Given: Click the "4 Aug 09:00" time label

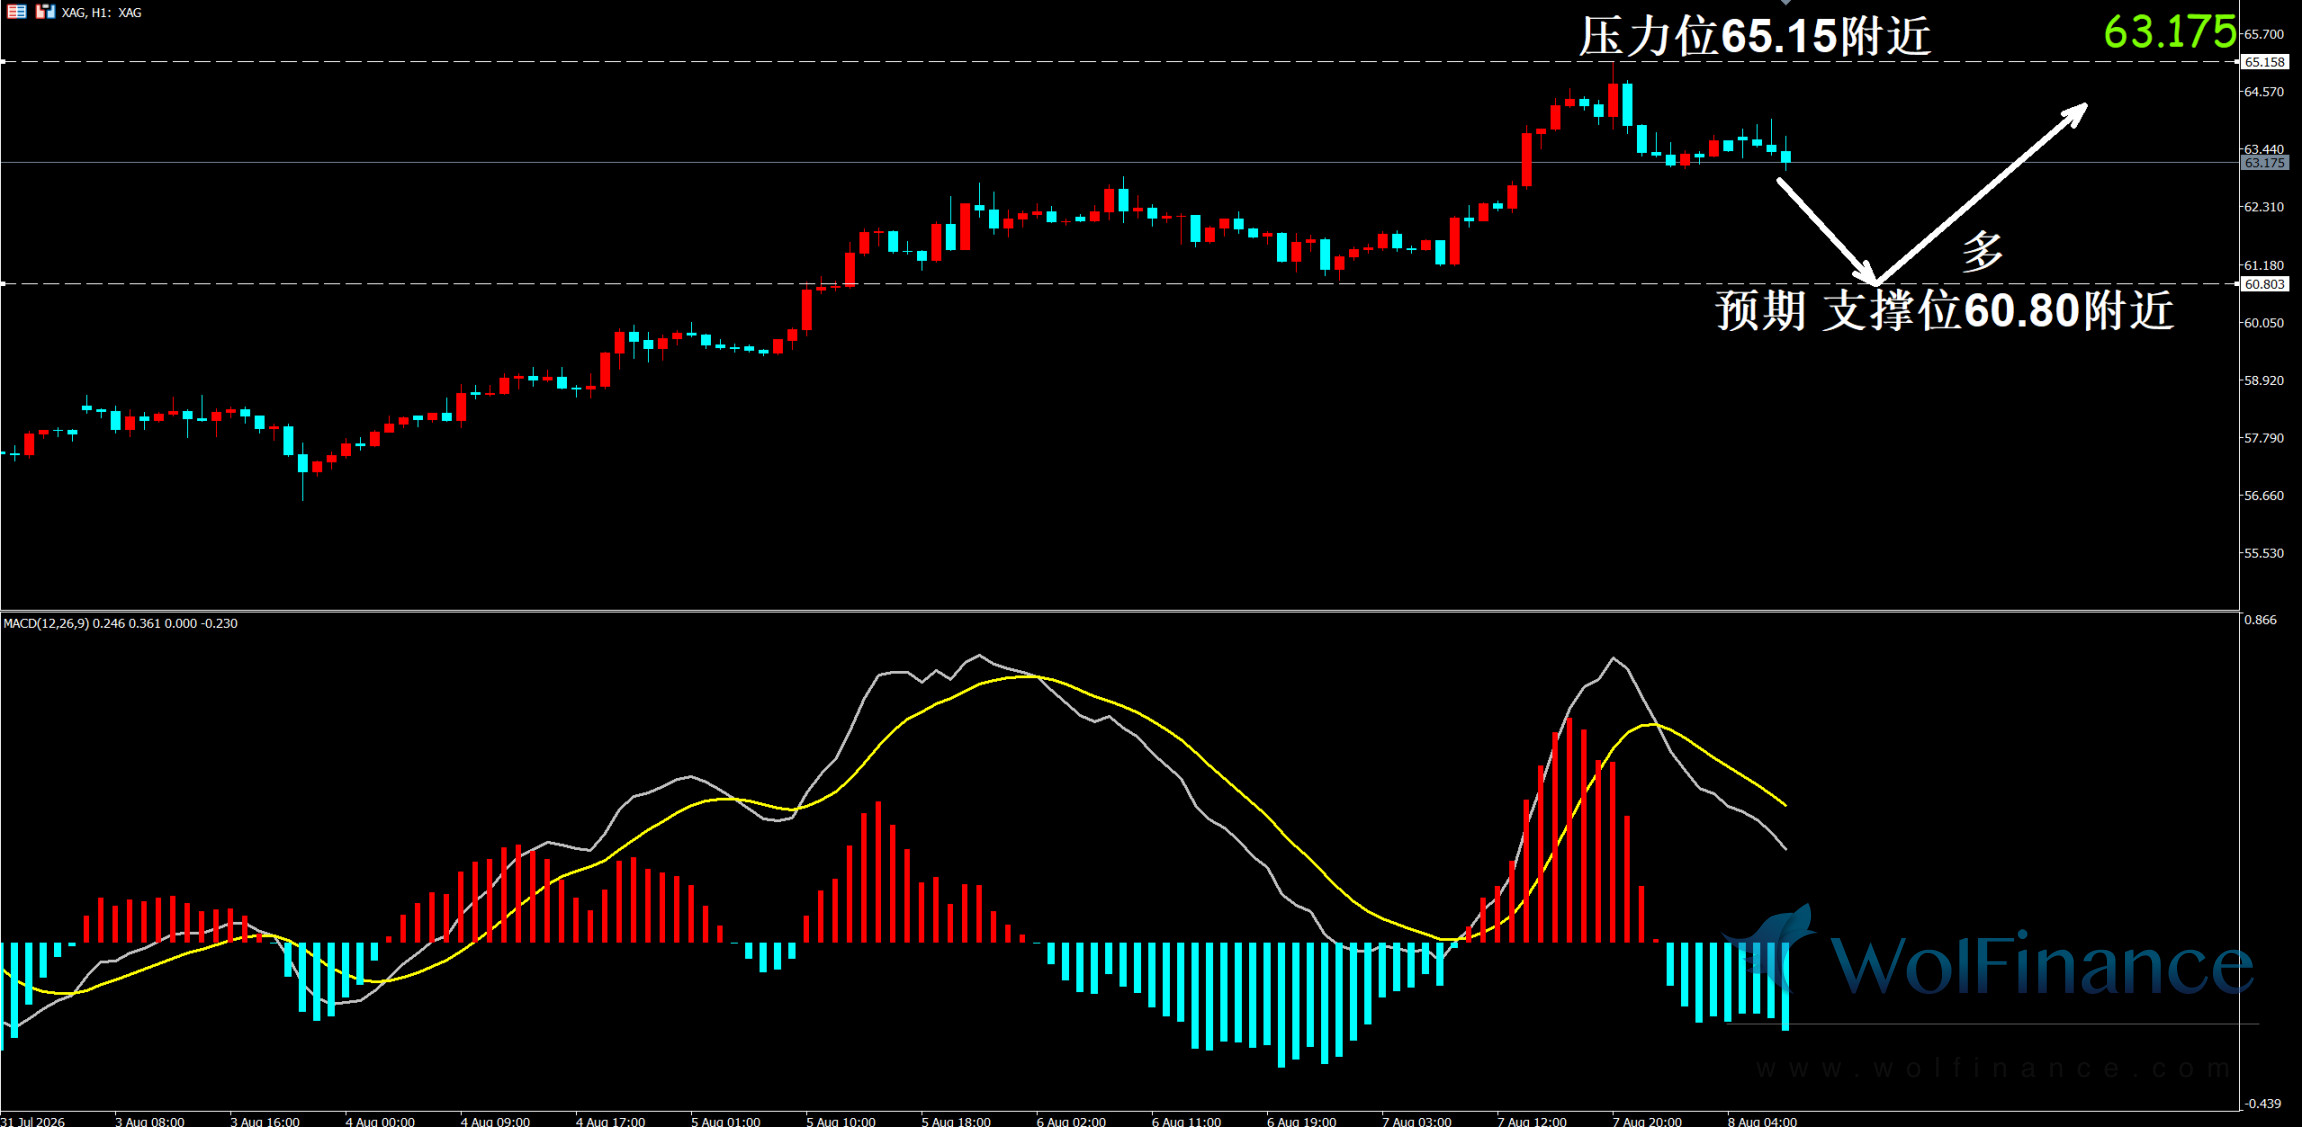Looking at the screenshot, I should click(495, 1121).
